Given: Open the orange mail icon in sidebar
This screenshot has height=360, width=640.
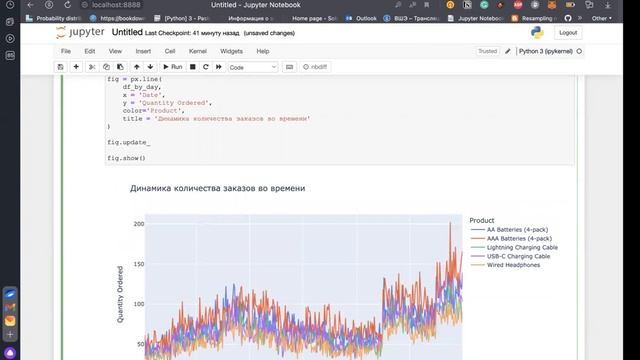Looking at the screenshot, I should point(10,321).
